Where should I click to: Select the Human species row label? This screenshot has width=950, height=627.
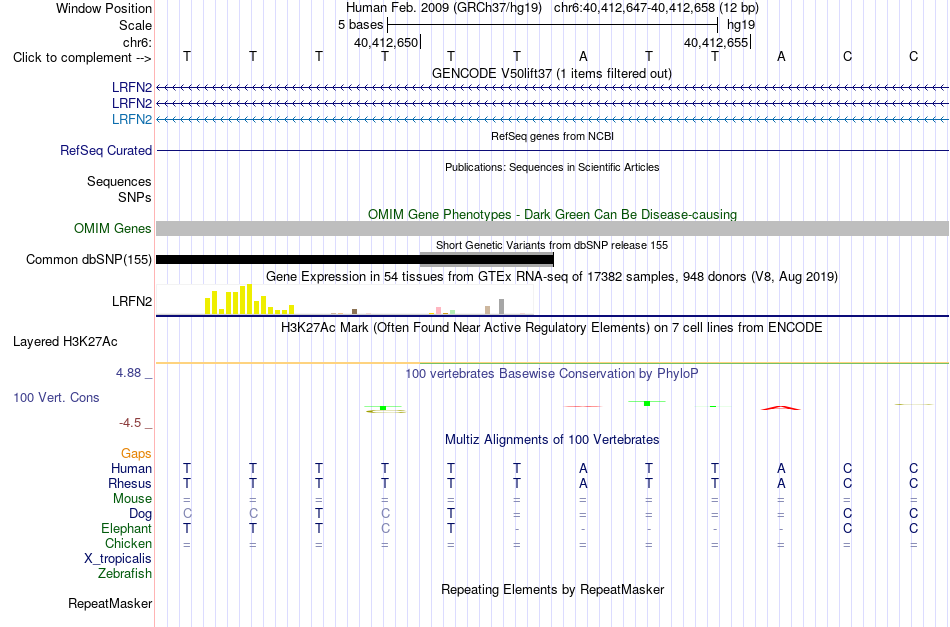[x=131, y=468]
